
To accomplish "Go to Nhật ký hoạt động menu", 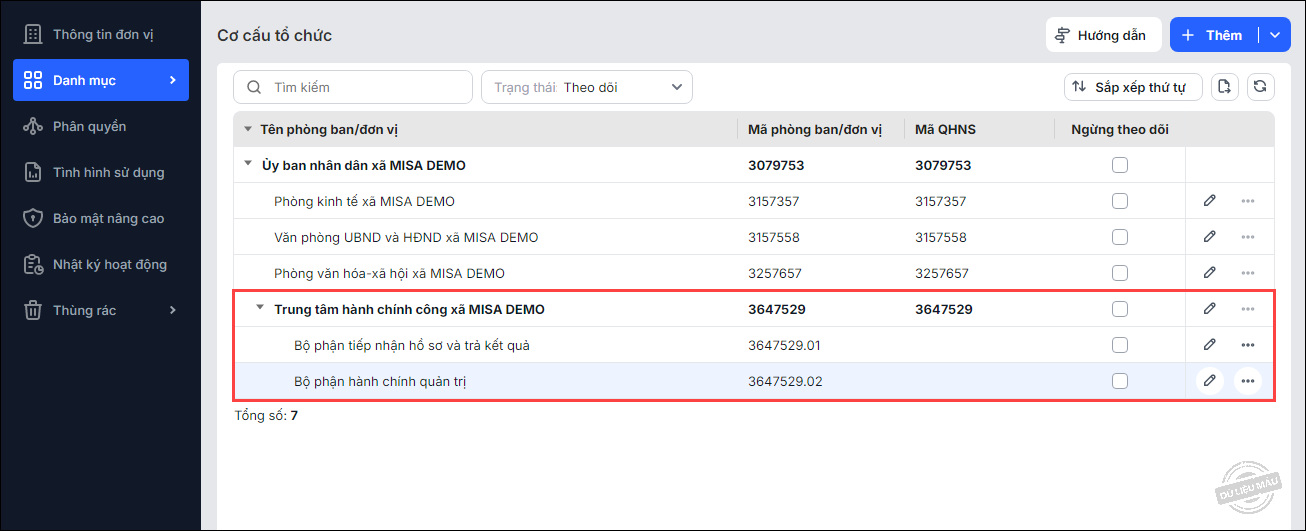I will (x=109, y=264).
